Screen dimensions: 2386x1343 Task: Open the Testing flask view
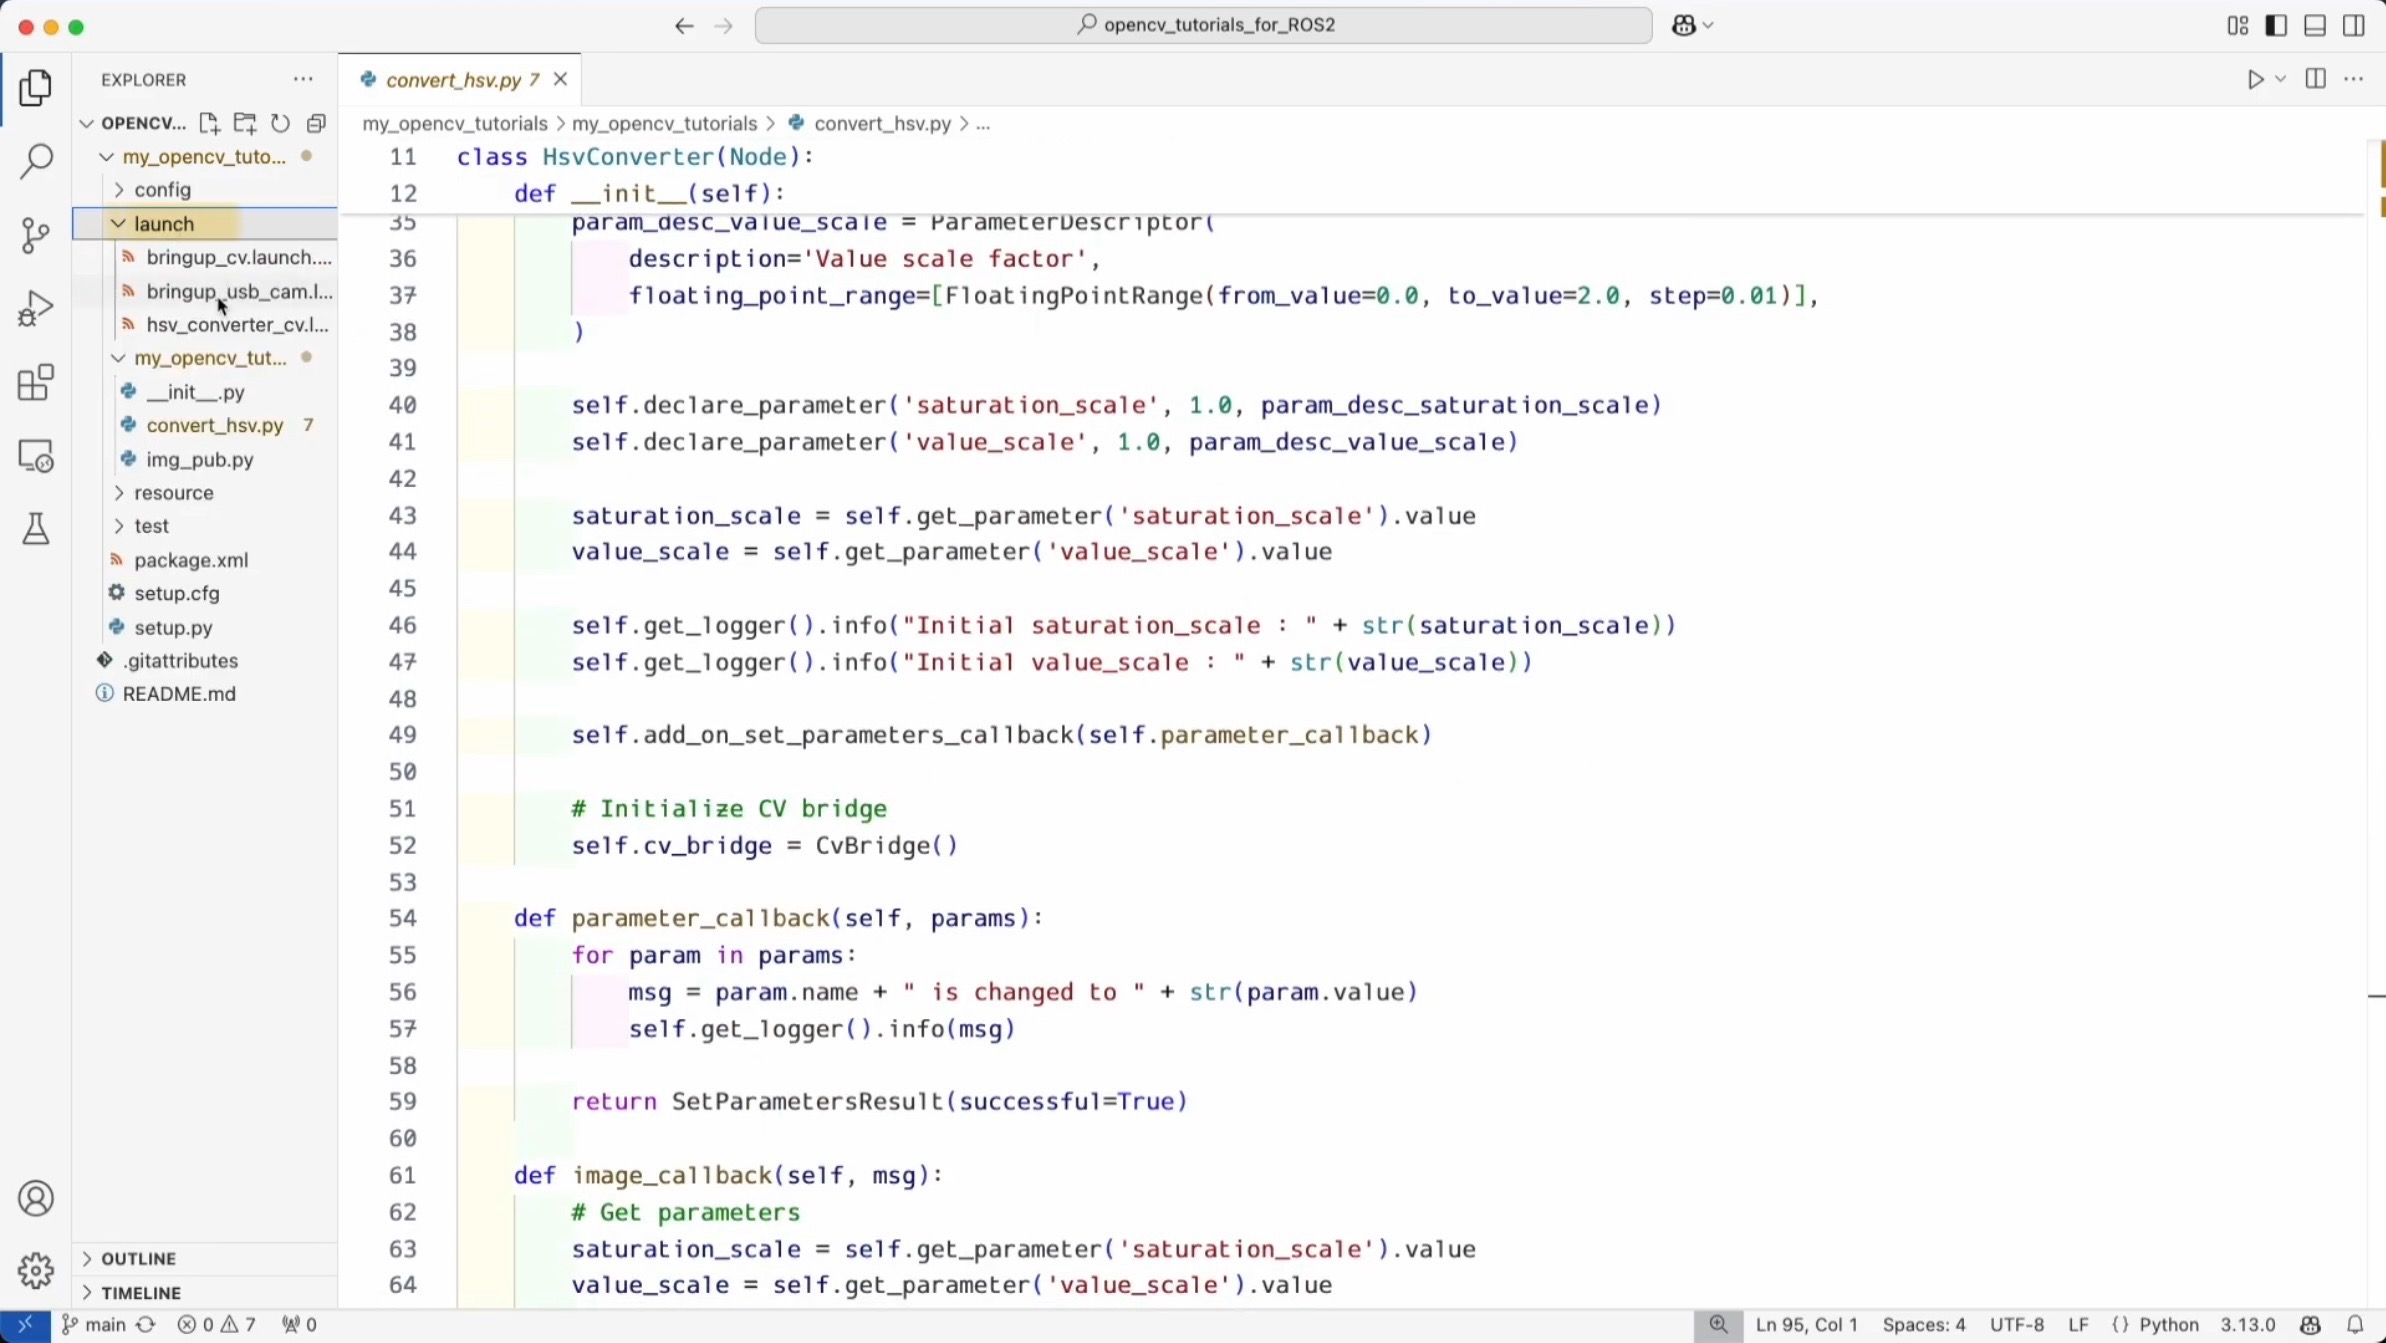[36, 529]
